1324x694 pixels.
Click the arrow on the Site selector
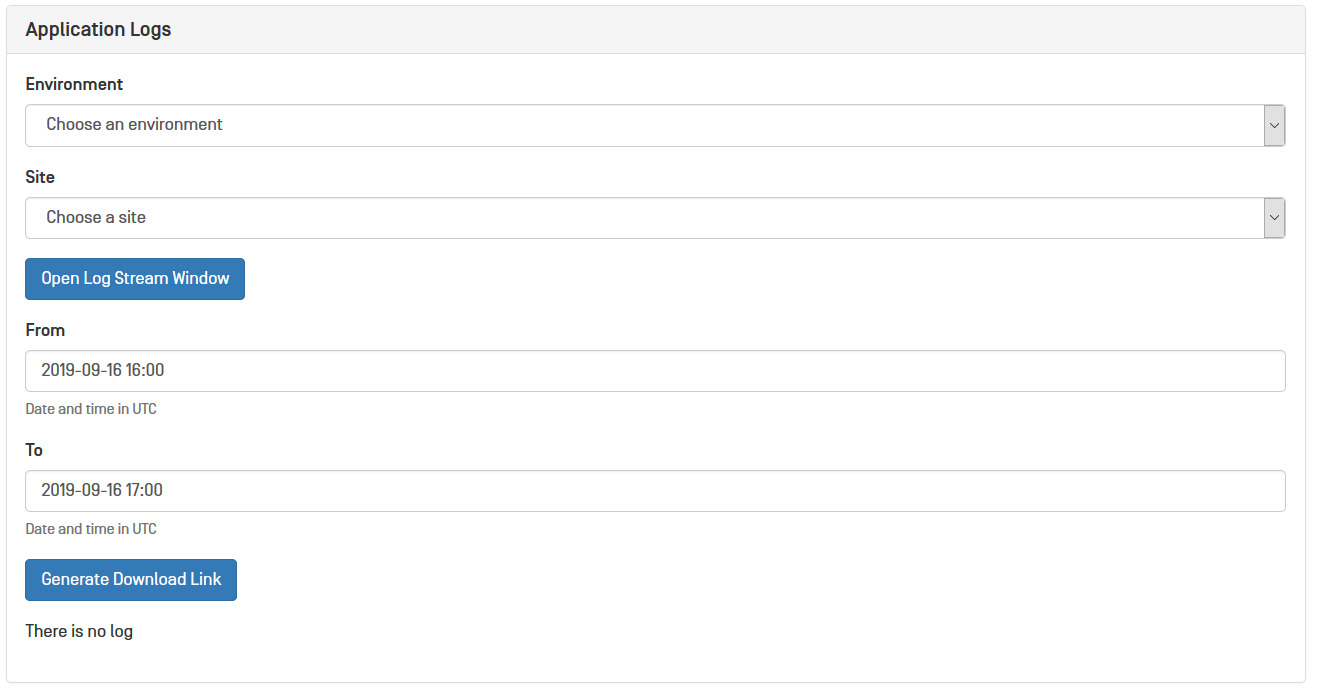1274,218
